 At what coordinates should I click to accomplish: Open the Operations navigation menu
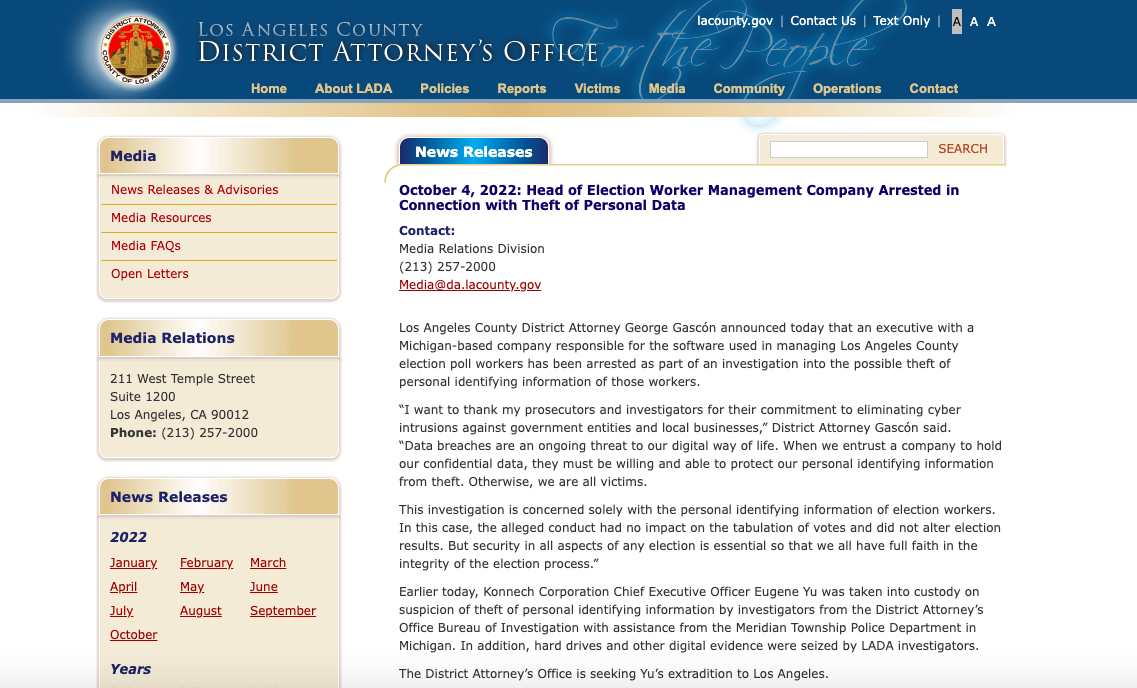847,88
